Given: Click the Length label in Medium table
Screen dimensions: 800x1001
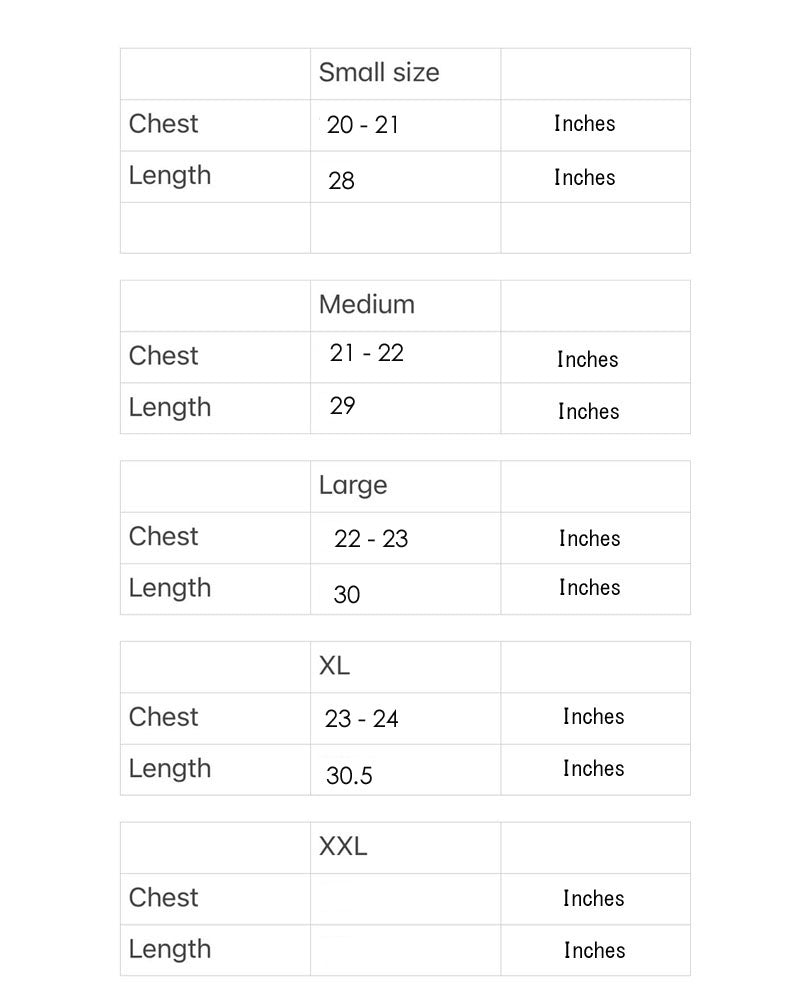Looking at the screenshot, I should (170, 408).
